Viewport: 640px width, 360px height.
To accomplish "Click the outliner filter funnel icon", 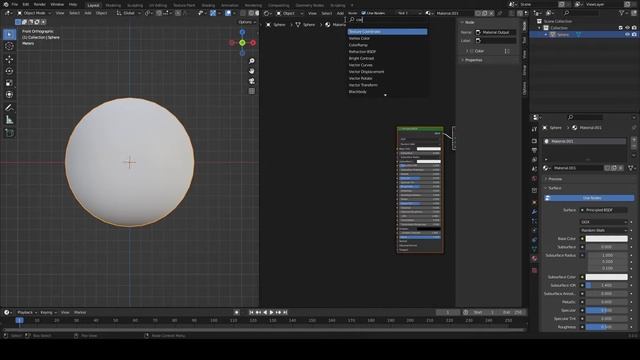I will point(622,13).
